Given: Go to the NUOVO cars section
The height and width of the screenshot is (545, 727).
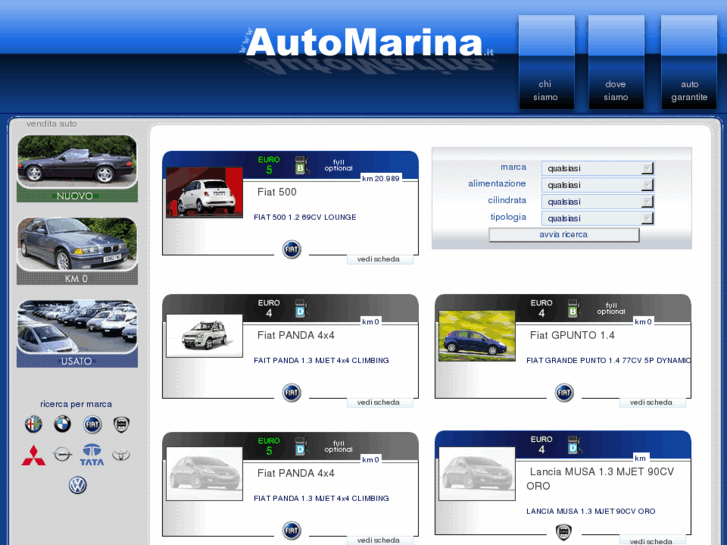Looking at the screenshot, I should (x=77, y=168).
